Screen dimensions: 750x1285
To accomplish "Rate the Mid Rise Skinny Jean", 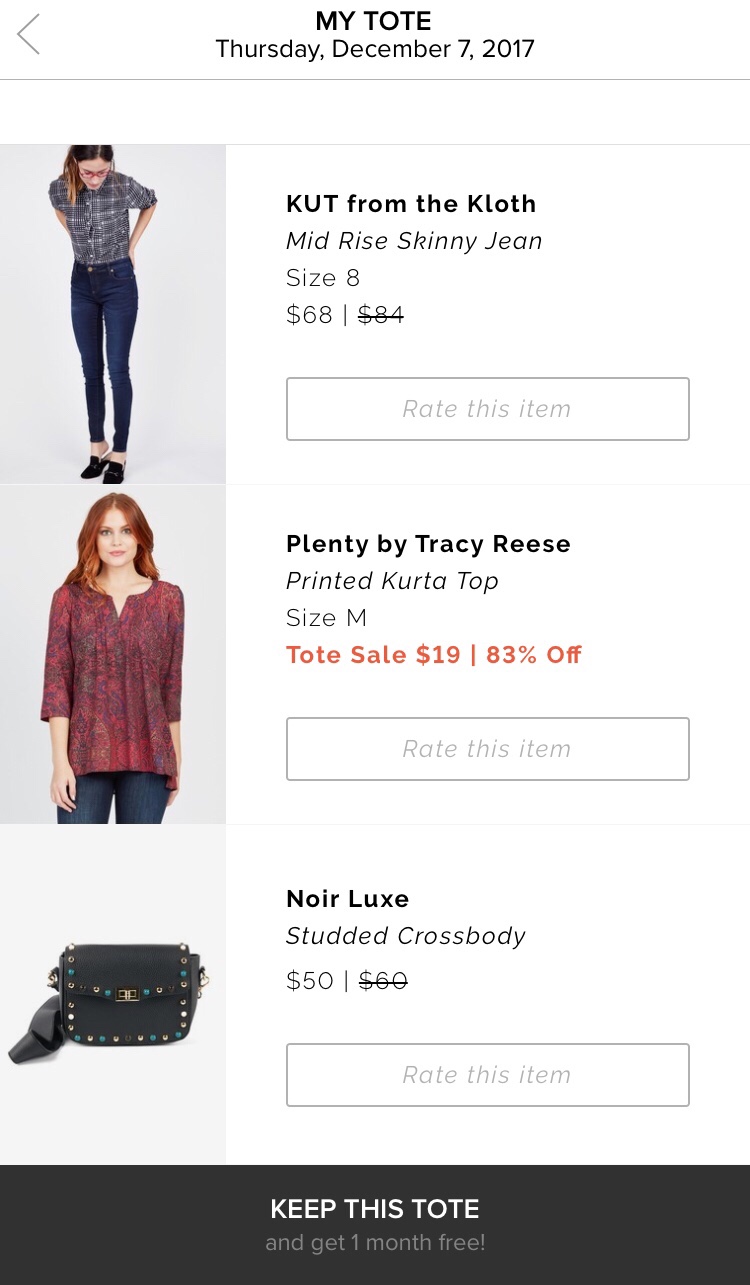I will 488,409.
